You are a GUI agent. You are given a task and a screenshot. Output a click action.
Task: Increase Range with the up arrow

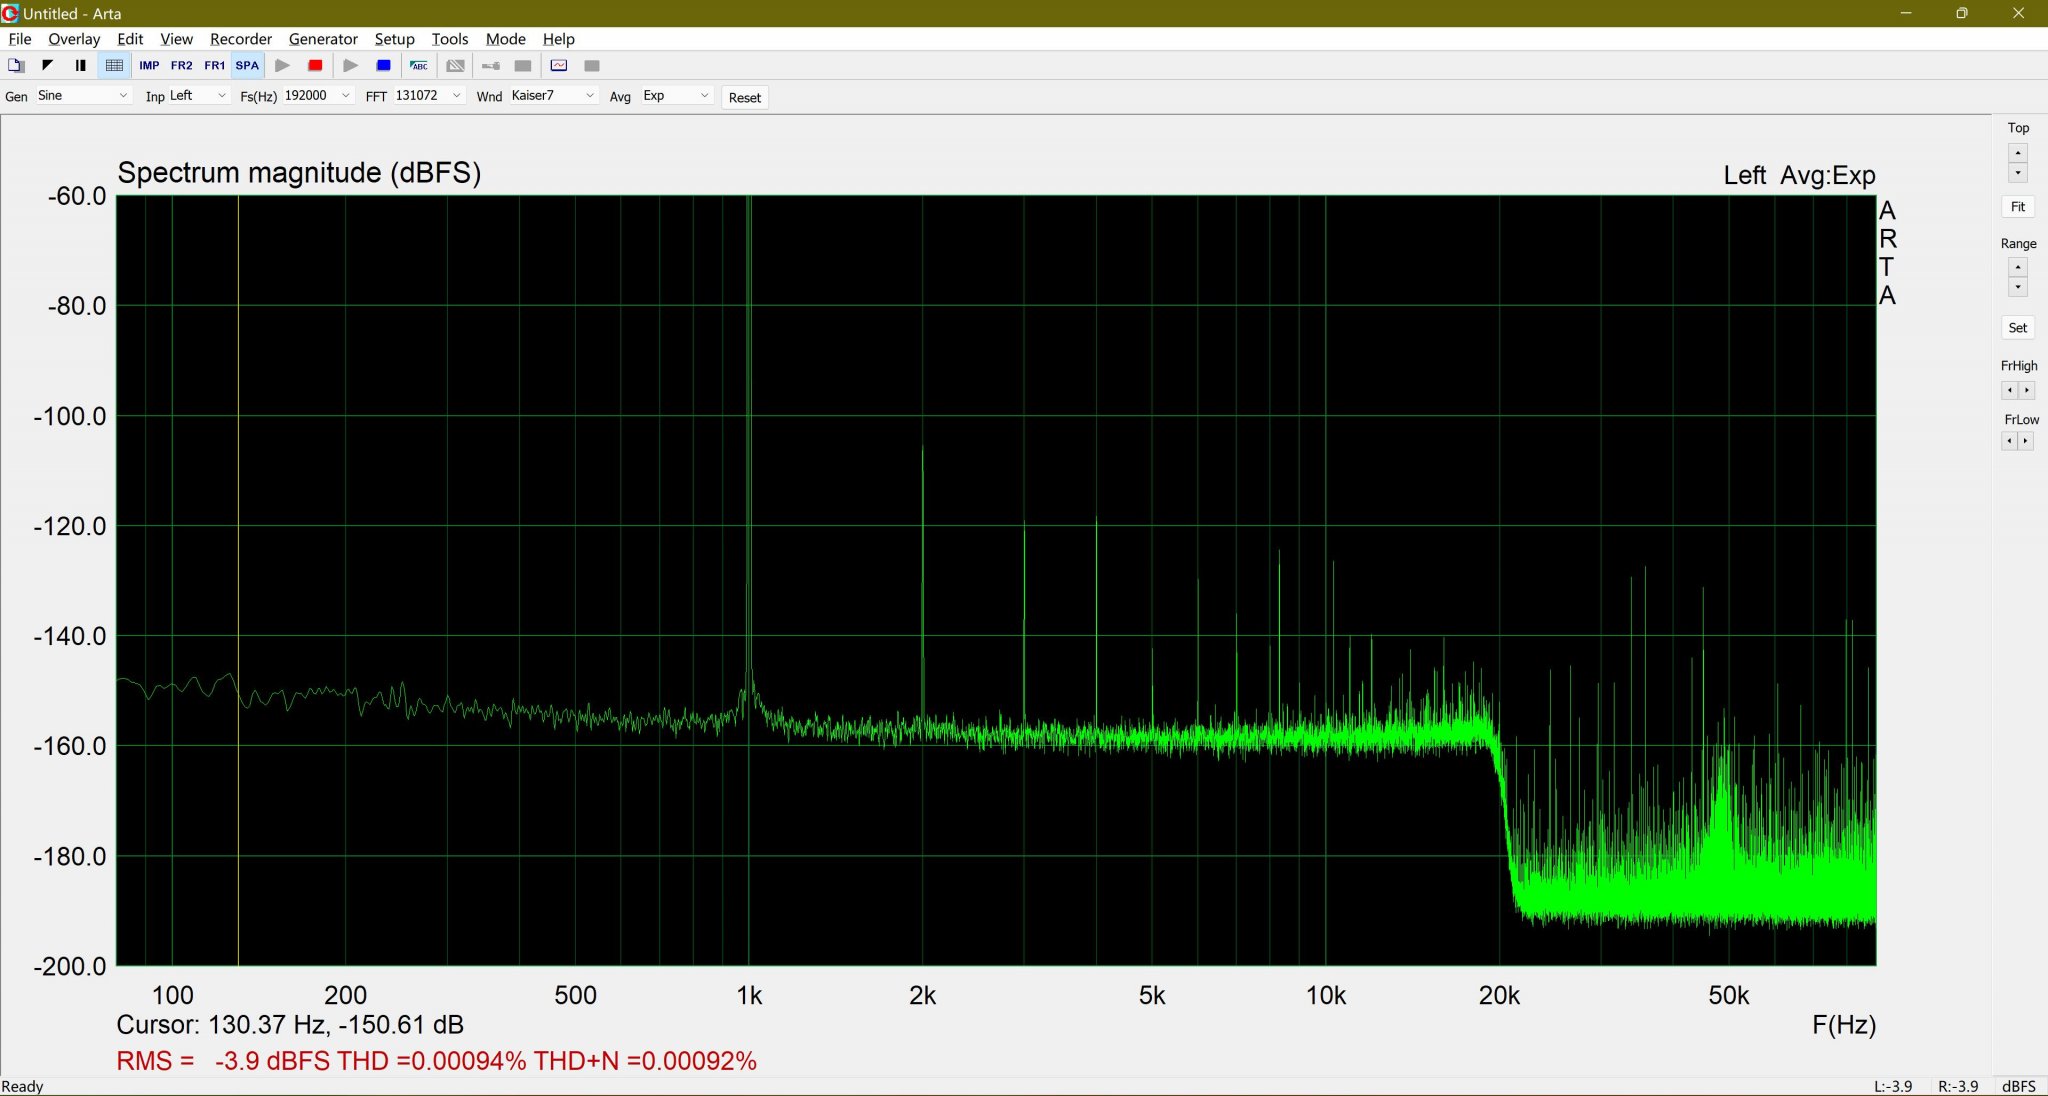click(2018, 268)
